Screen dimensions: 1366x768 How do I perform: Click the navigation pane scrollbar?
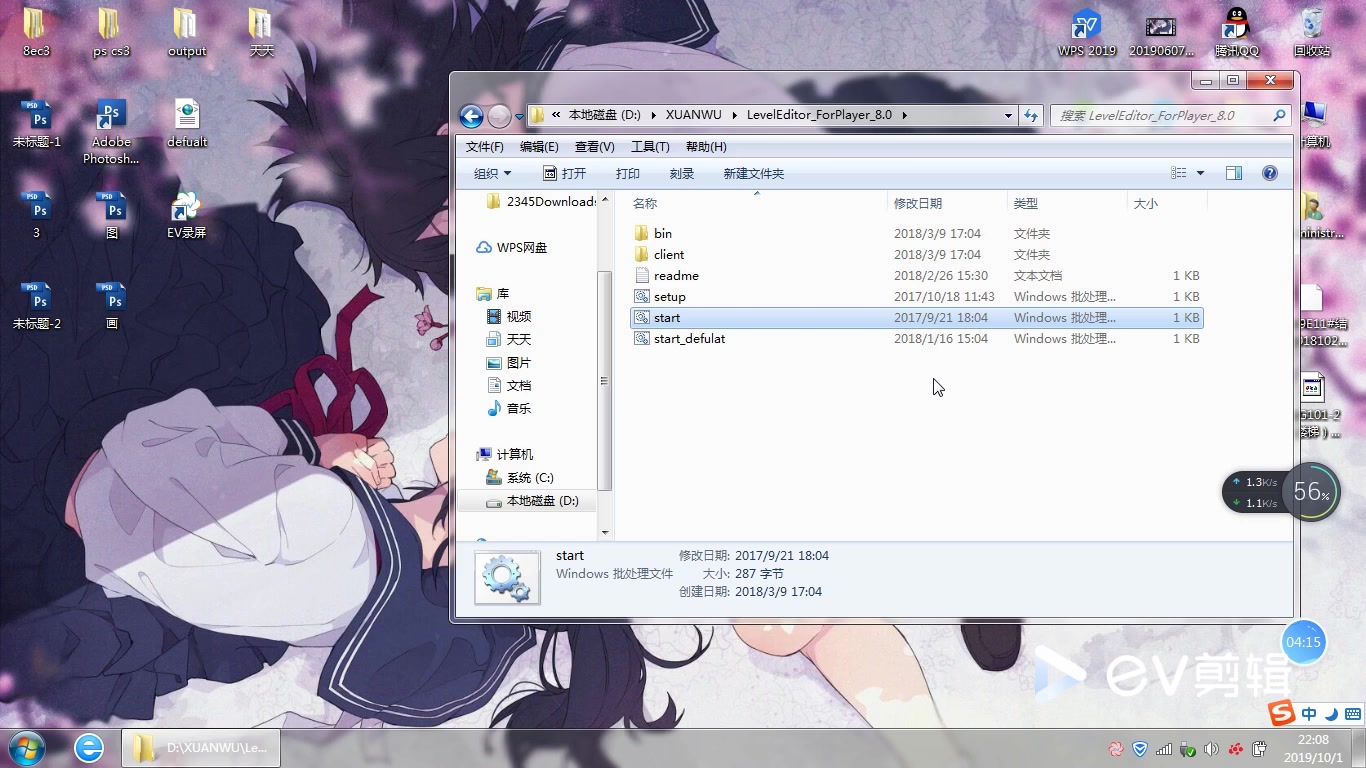click(604, 379)
